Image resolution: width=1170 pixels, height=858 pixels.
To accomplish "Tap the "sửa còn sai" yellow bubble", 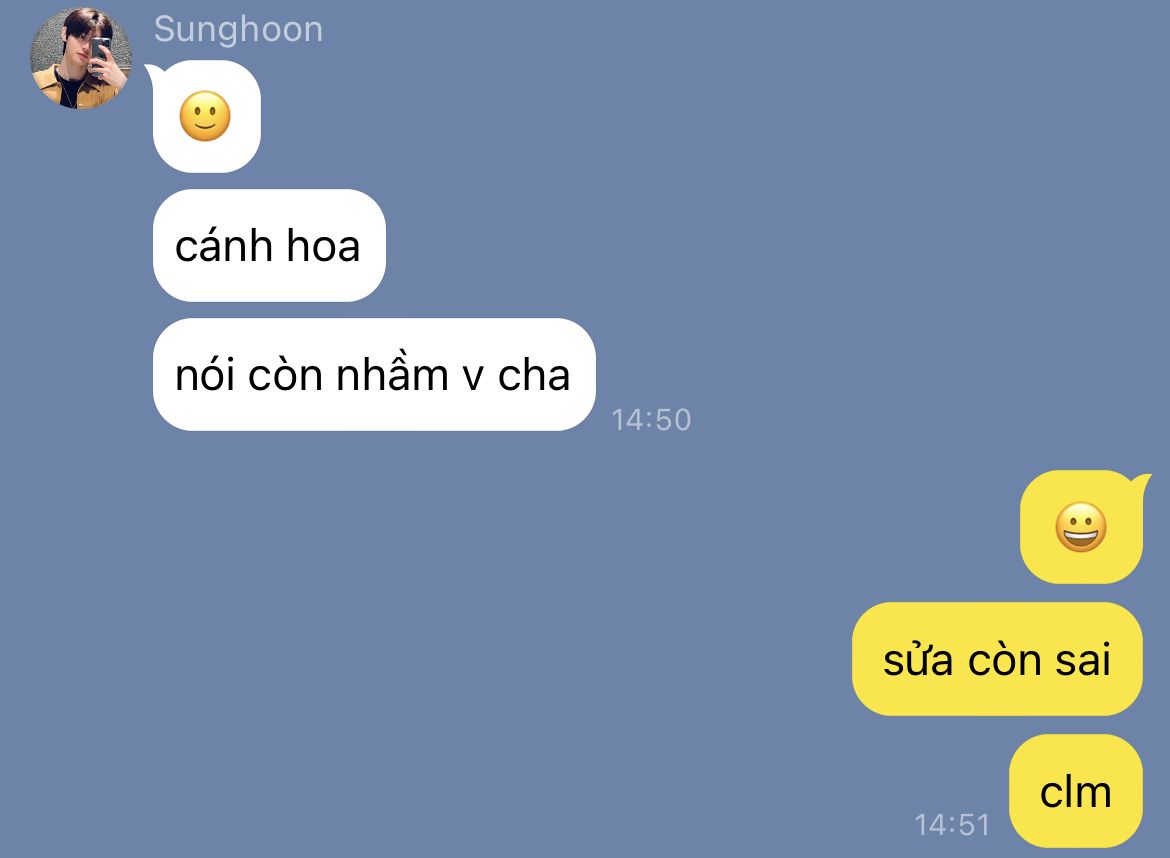I will (997, 659).
